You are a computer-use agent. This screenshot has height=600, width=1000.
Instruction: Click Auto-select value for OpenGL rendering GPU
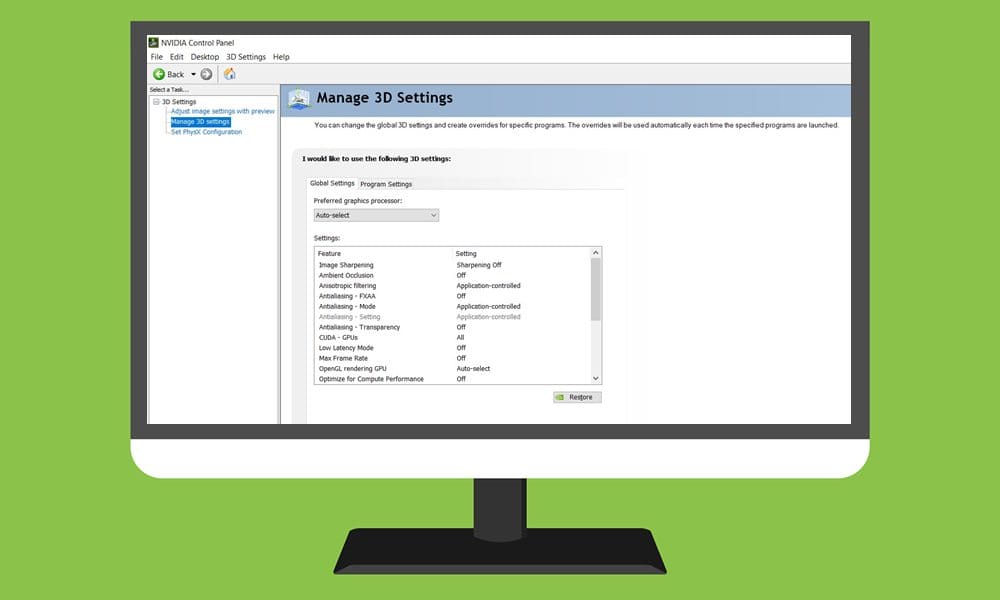[x=473, y=369]
